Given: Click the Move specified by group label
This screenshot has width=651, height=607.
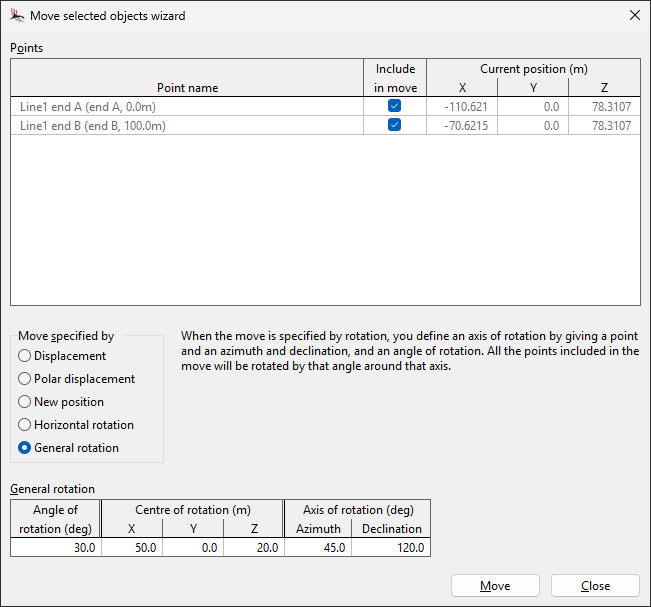Looking at the screenshot, I should click(66, 336).
